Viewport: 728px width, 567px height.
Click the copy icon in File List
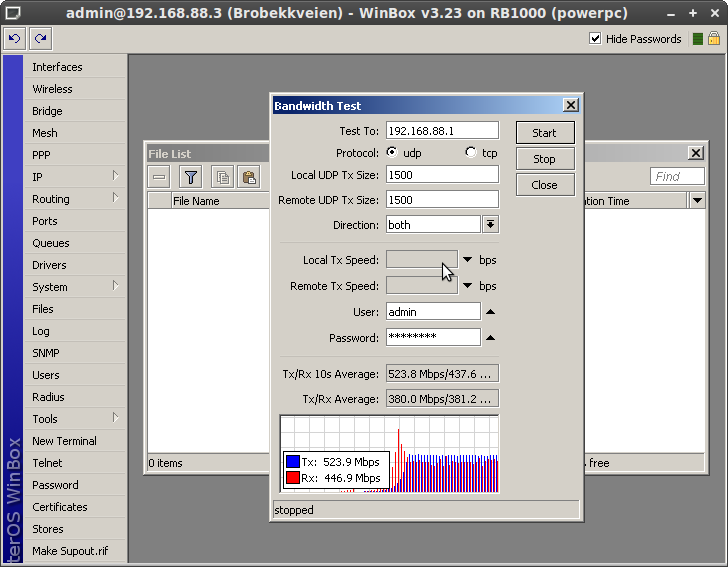pyautogui.click(x=222, y=177)
